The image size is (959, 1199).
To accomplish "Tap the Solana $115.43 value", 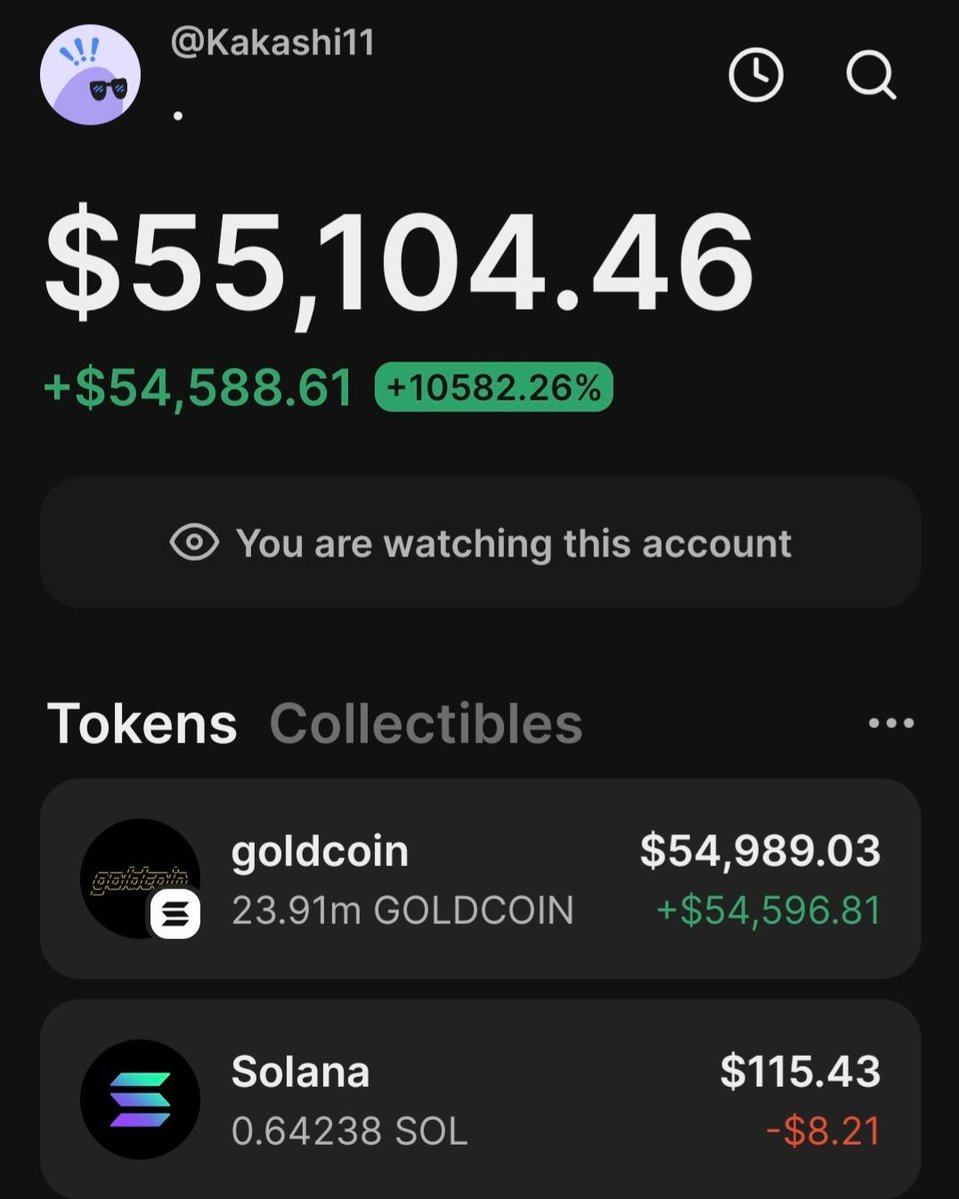I will [x=800, y=1071].
